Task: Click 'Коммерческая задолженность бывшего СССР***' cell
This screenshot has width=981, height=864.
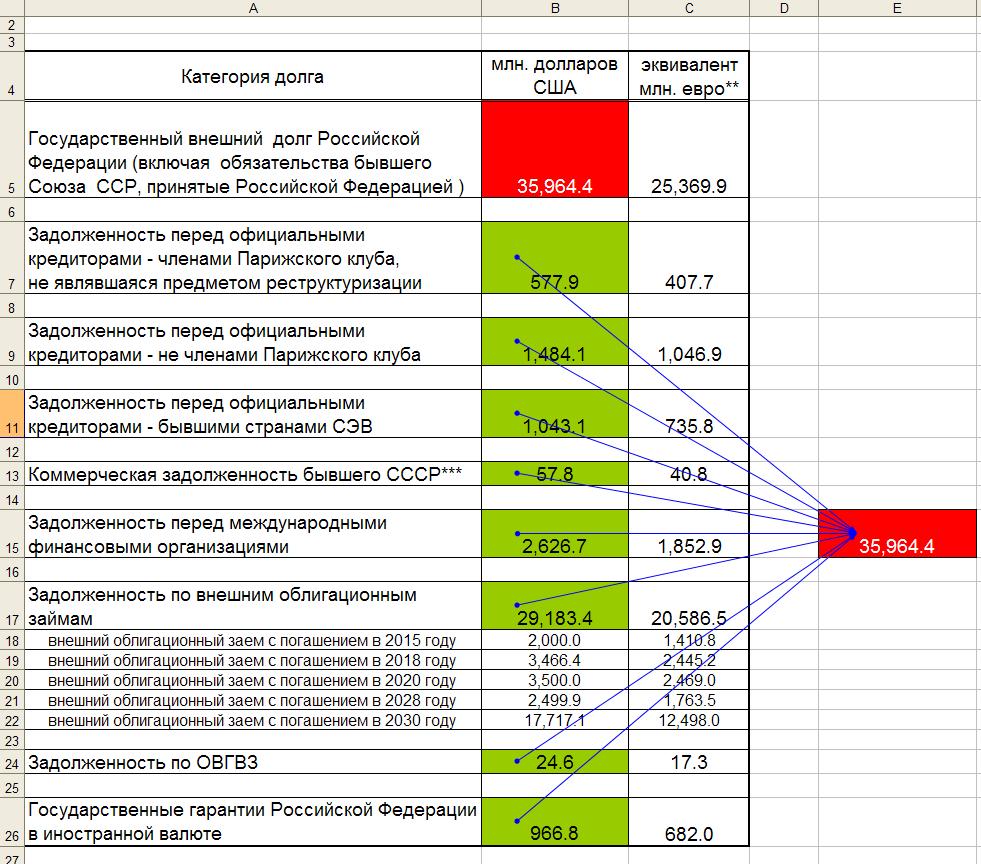Action: pyautogui.click(x=253, y=474)
